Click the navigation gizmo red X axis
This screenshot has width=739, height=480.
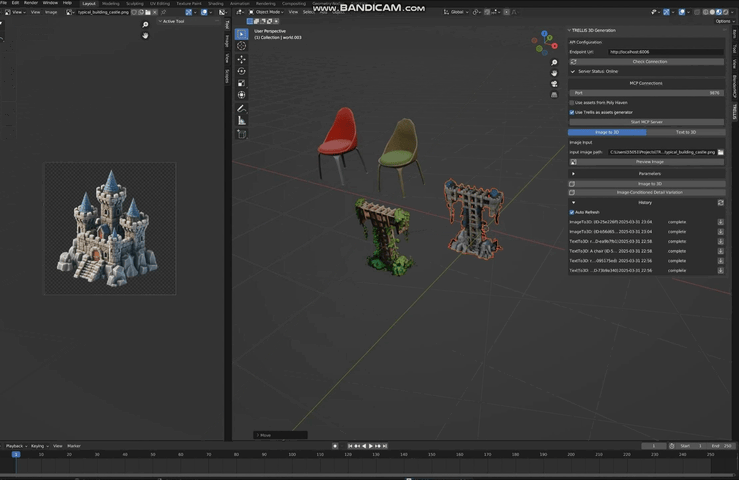point(555,46)
